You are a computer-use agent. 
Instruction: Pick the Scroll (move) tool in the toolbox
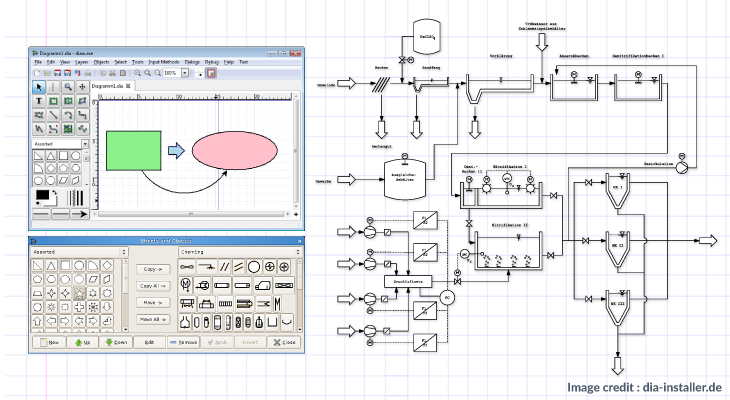click(x=81, y=87)
